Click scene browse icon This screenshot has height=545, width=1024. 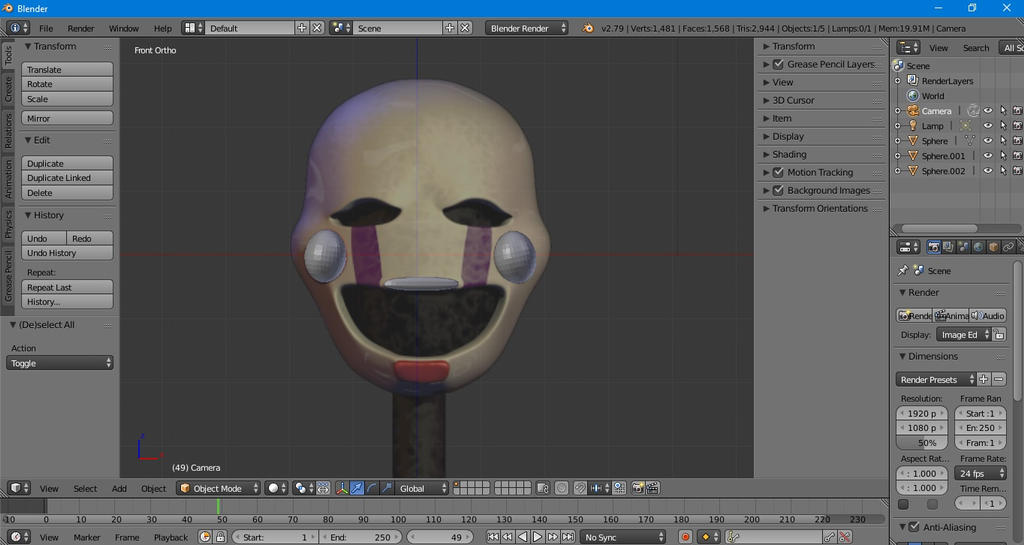pyautogui.click(x=341, y=28)
